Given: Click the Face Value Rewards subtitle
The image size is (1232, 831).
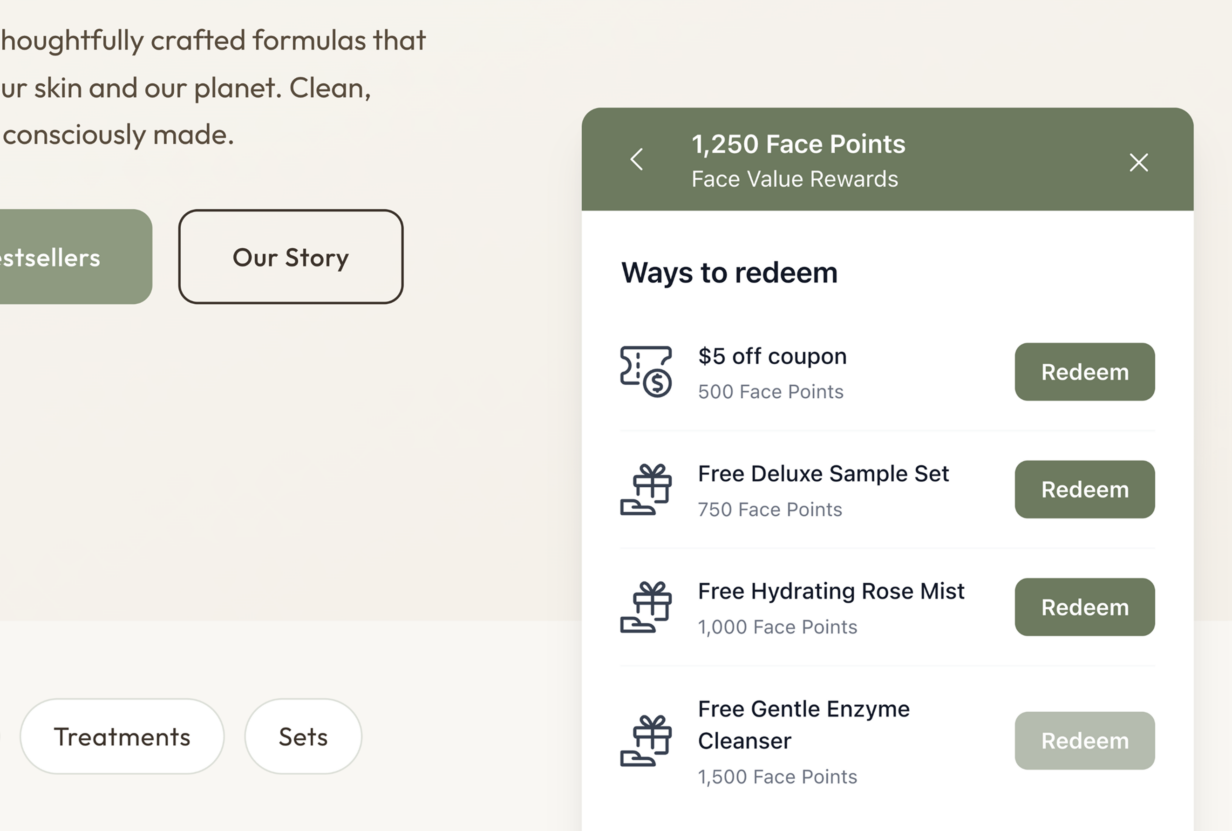Looking at the screenshot, I should pos(795,179).
